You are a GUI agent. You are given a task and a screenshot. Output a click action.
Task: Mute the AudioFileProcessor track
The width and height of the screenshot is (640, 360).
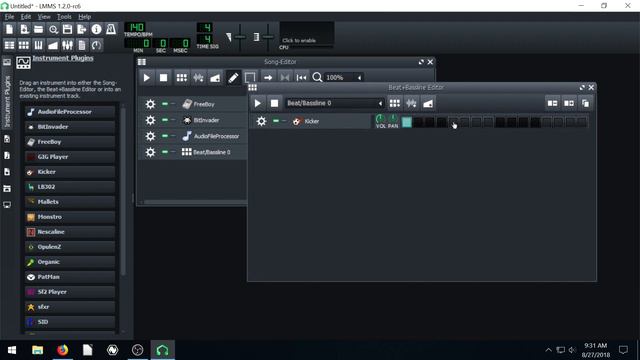pyautogui.click(x=165, y=136)
